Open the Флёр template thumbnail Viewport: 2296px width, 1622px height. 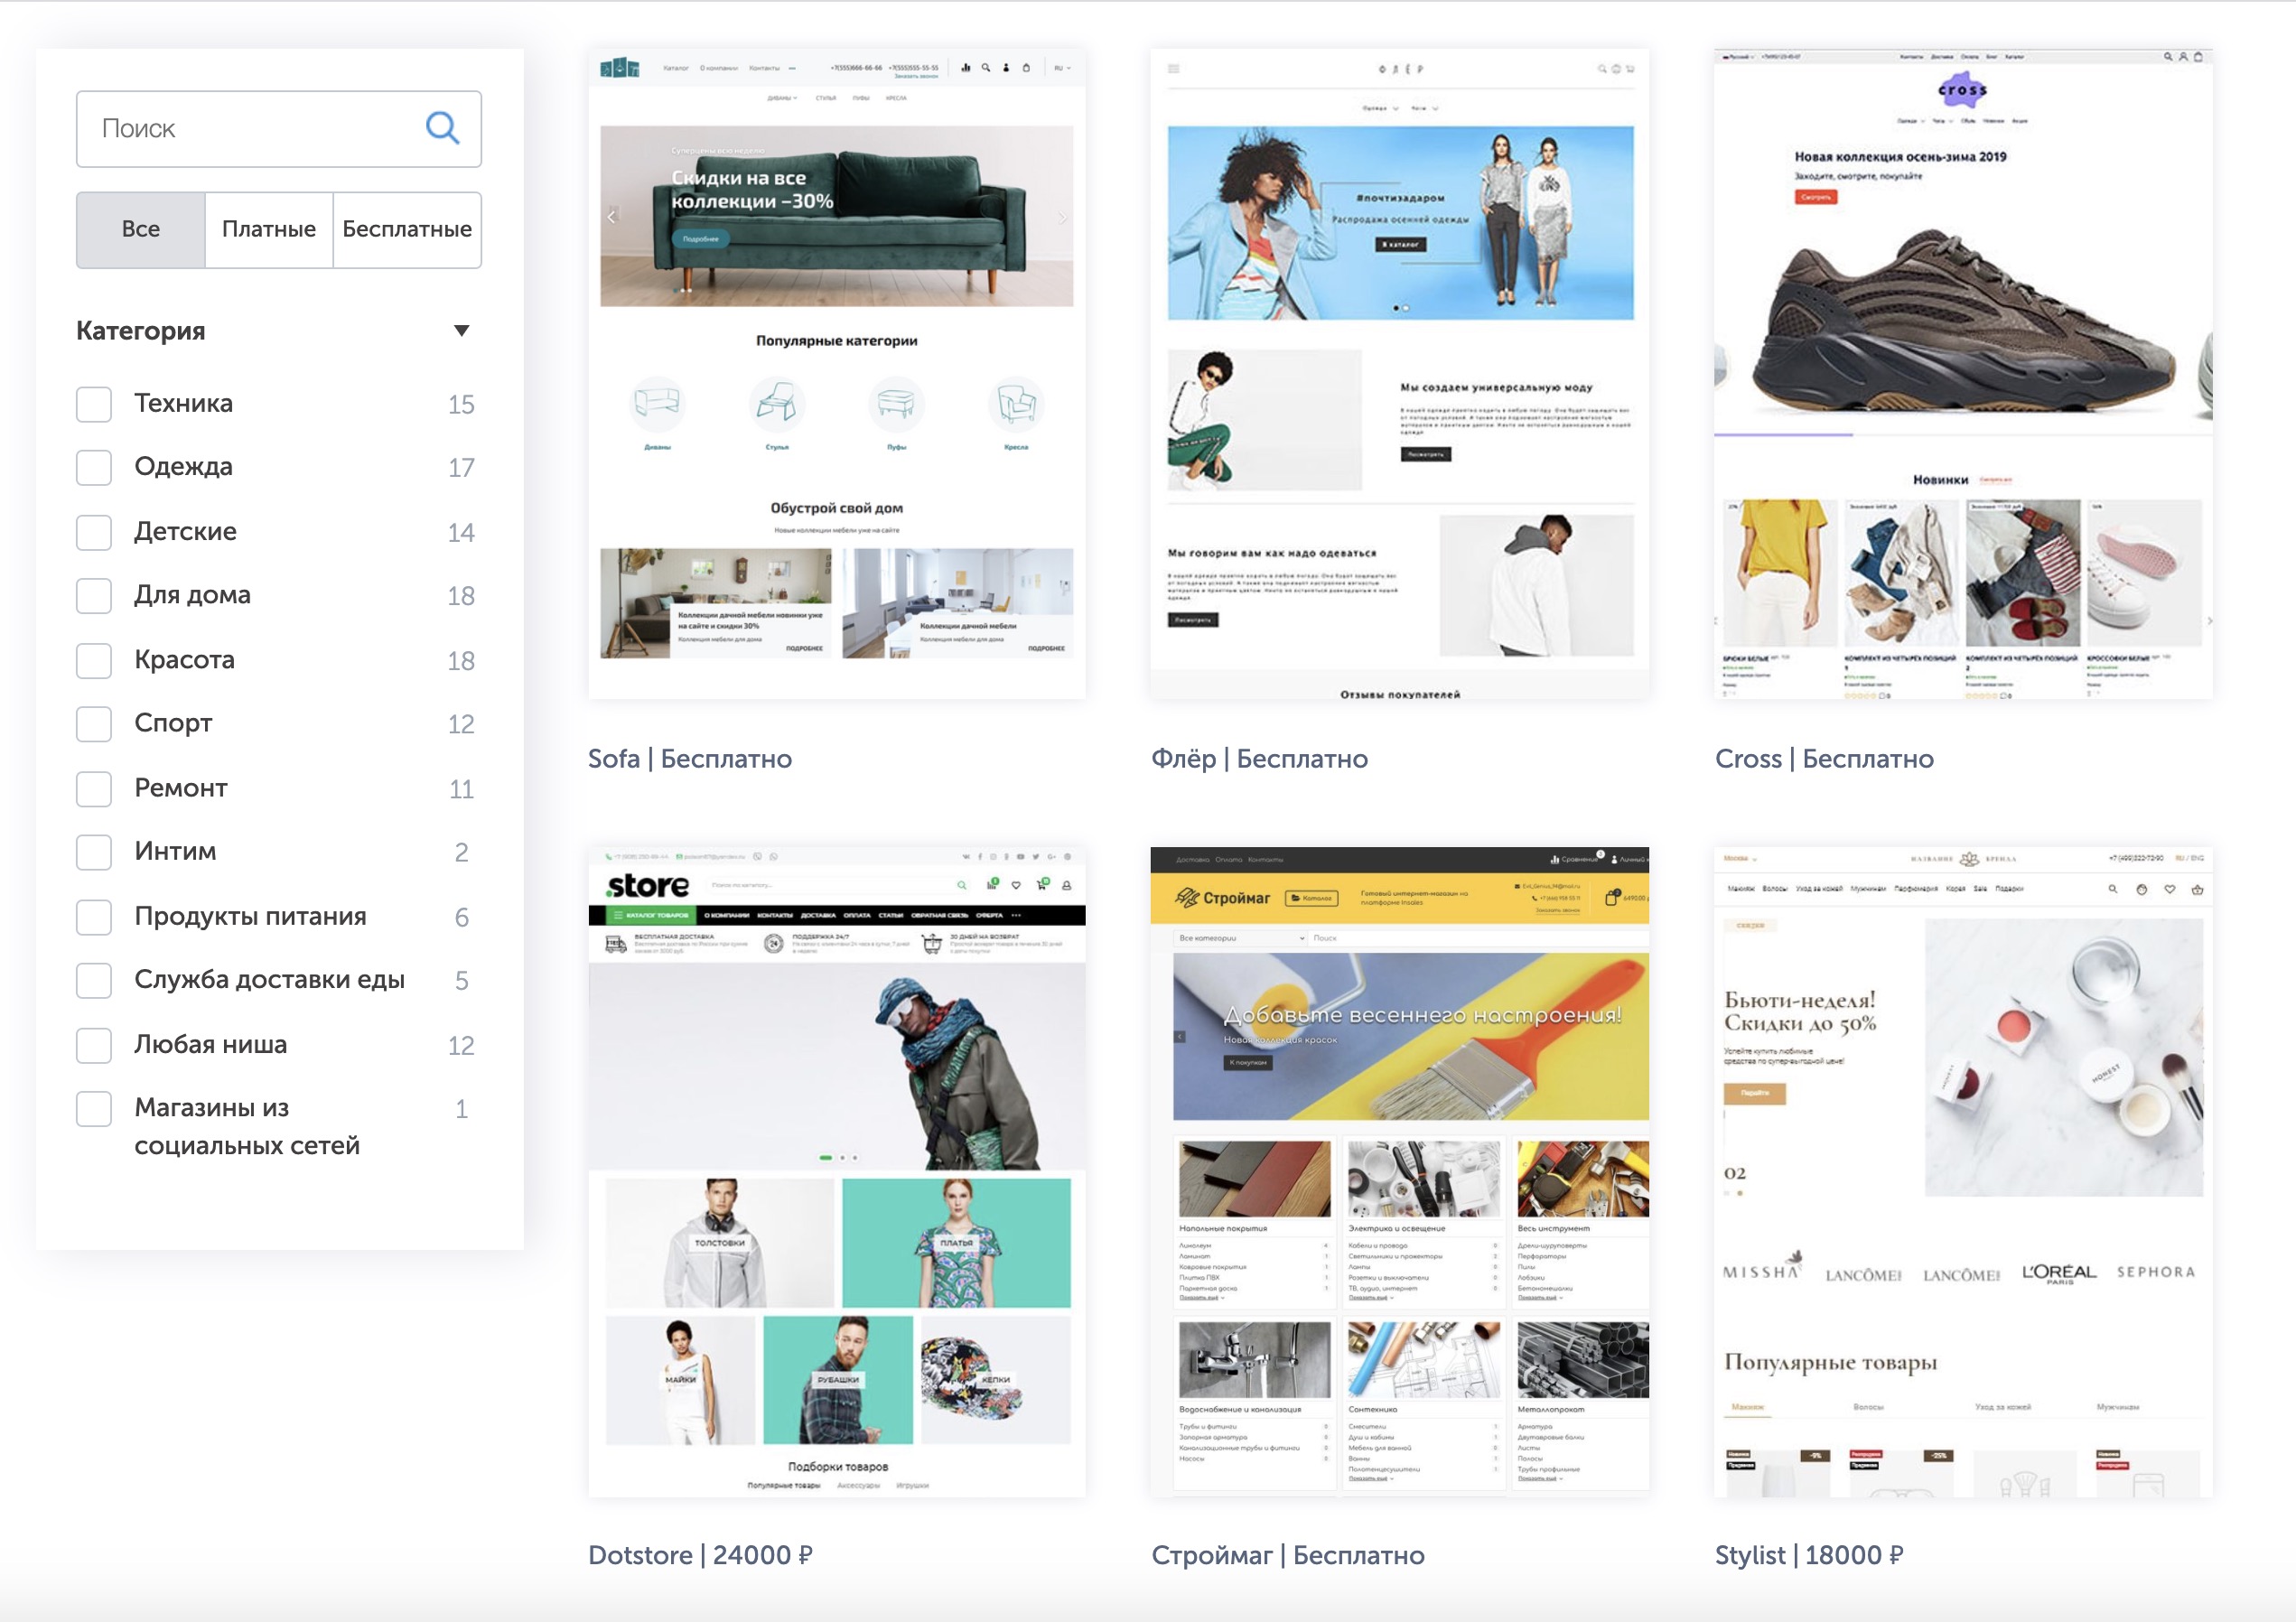click(1400, 373)
